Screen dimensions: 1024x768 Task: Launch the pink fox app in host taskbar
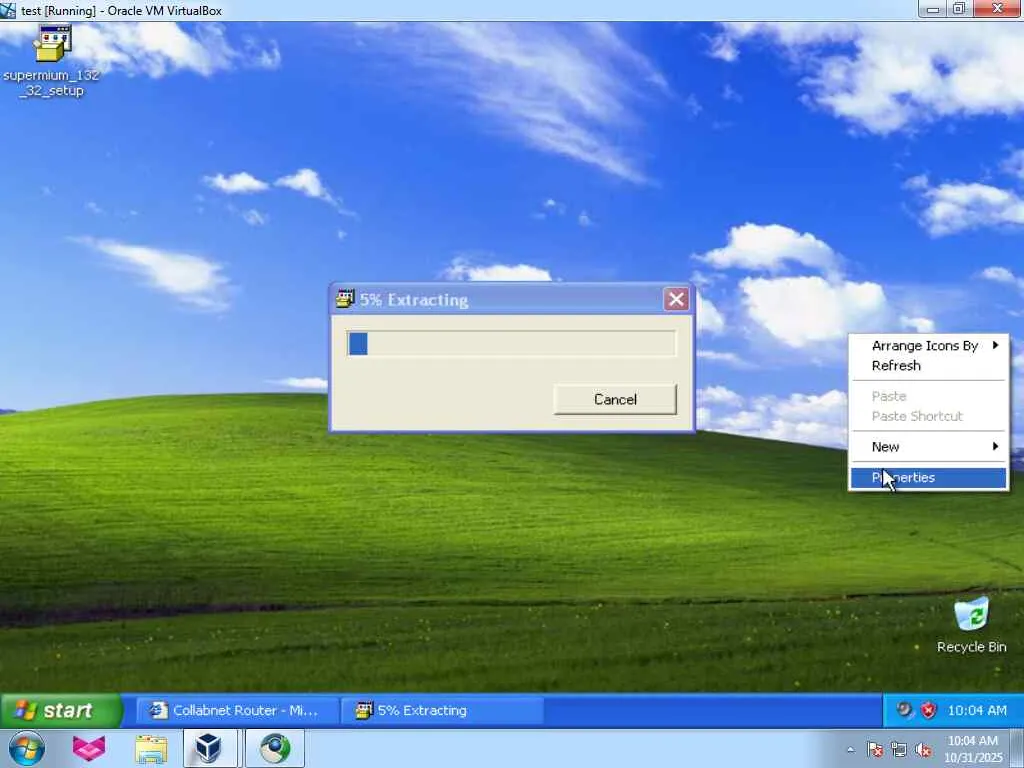89,748
